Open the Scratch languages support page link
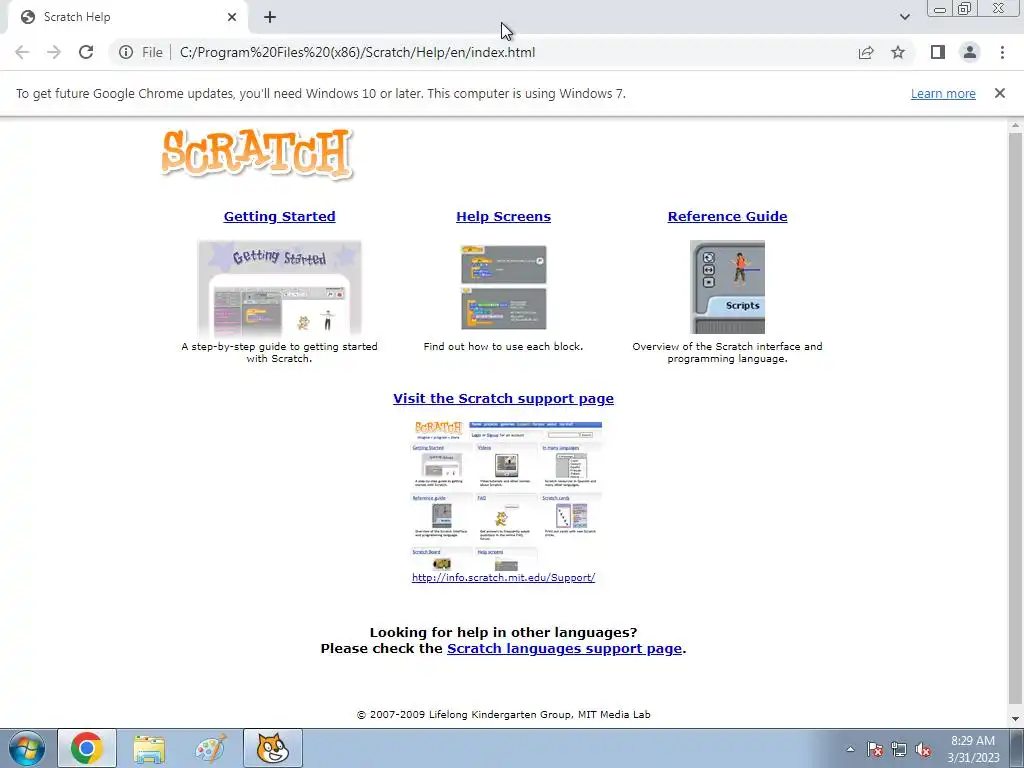The image size is (1024, 768). click(564, 648)
